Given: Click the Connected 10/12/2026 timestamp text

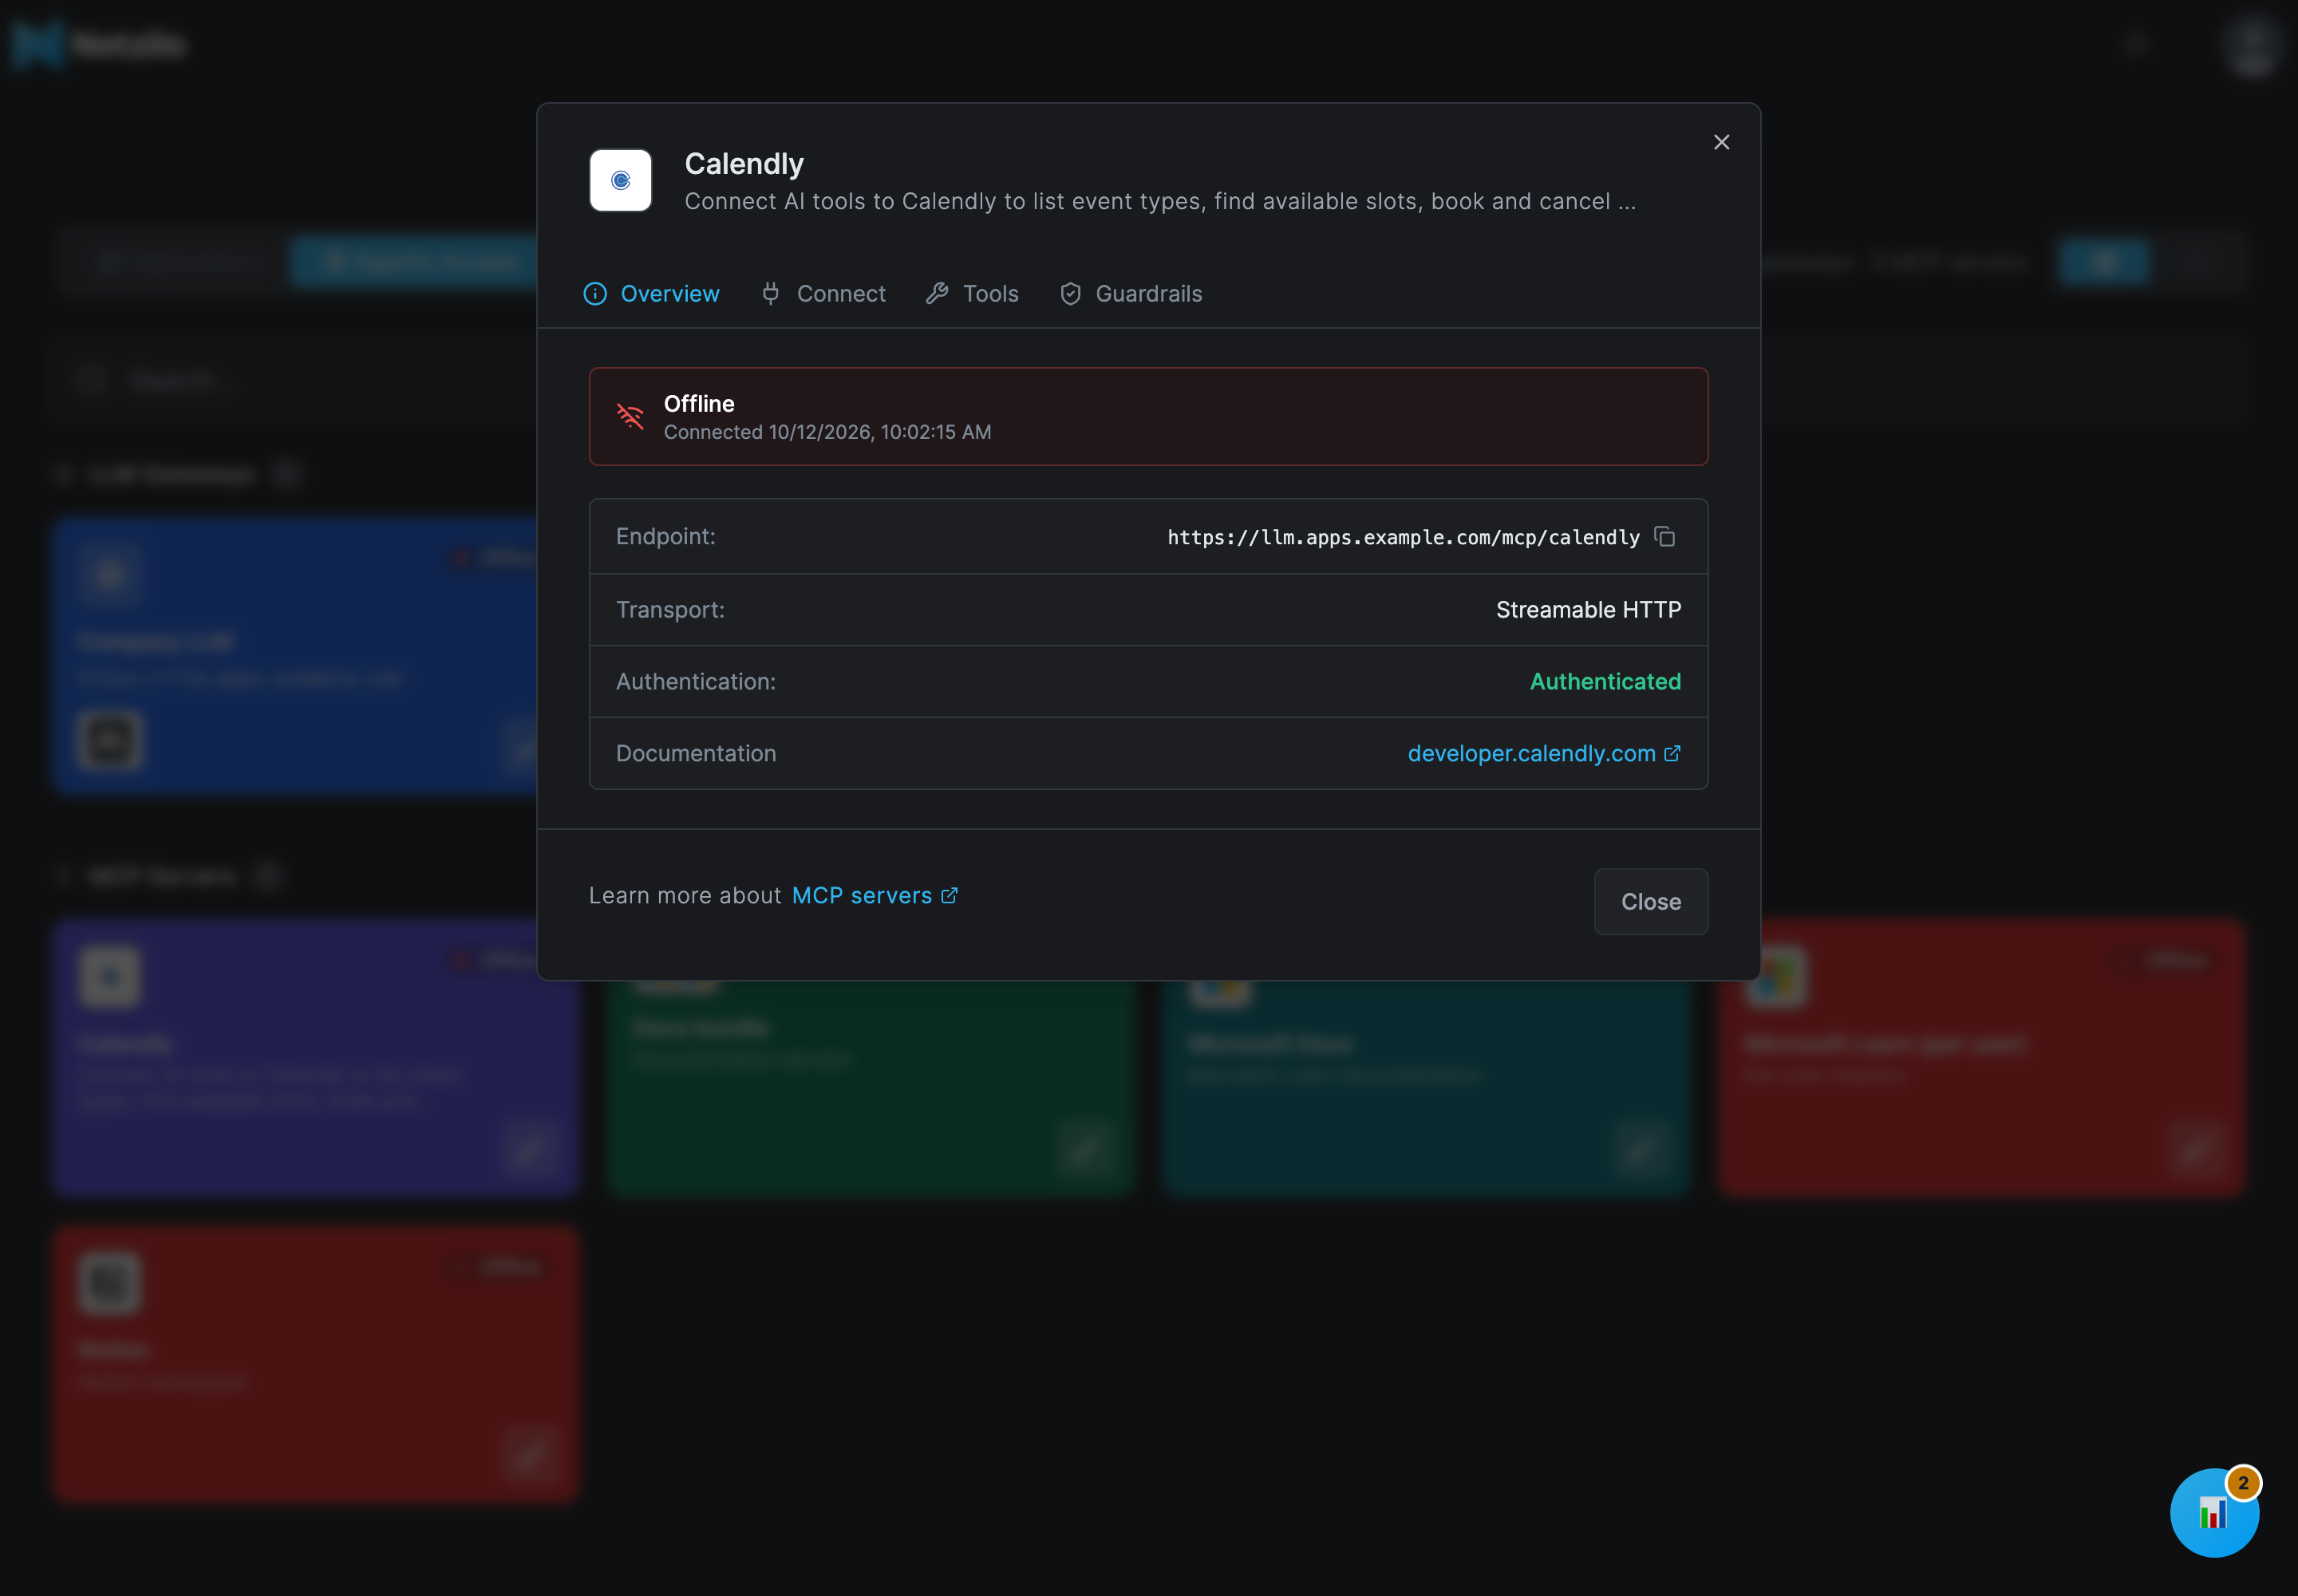Looking at the screenshot, I should pyautogui.click(x=828, y=432).
